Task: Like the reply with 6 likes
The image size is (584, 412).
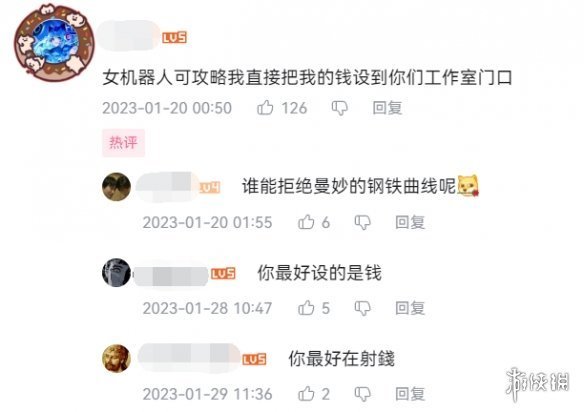Action: pos(306,222)
